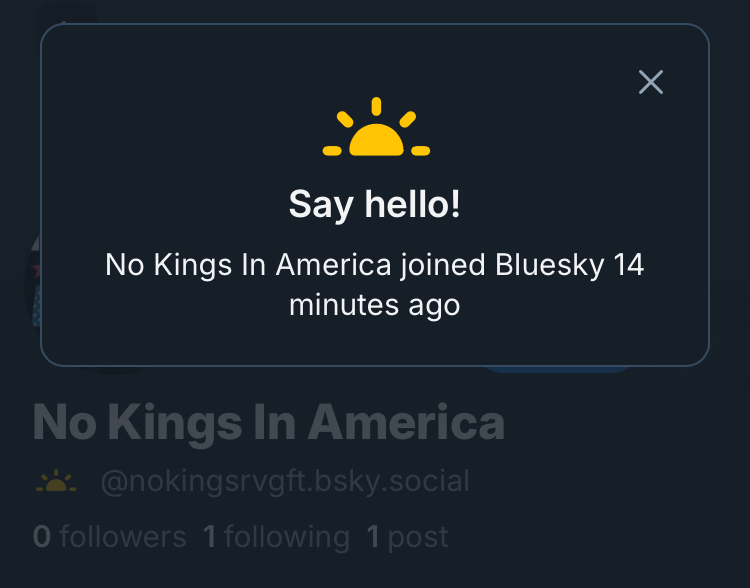Viewport: 750px width, 588px height.
Task: Click "No Kings In America" in dialog message
Action: click(x=247, y=265)
